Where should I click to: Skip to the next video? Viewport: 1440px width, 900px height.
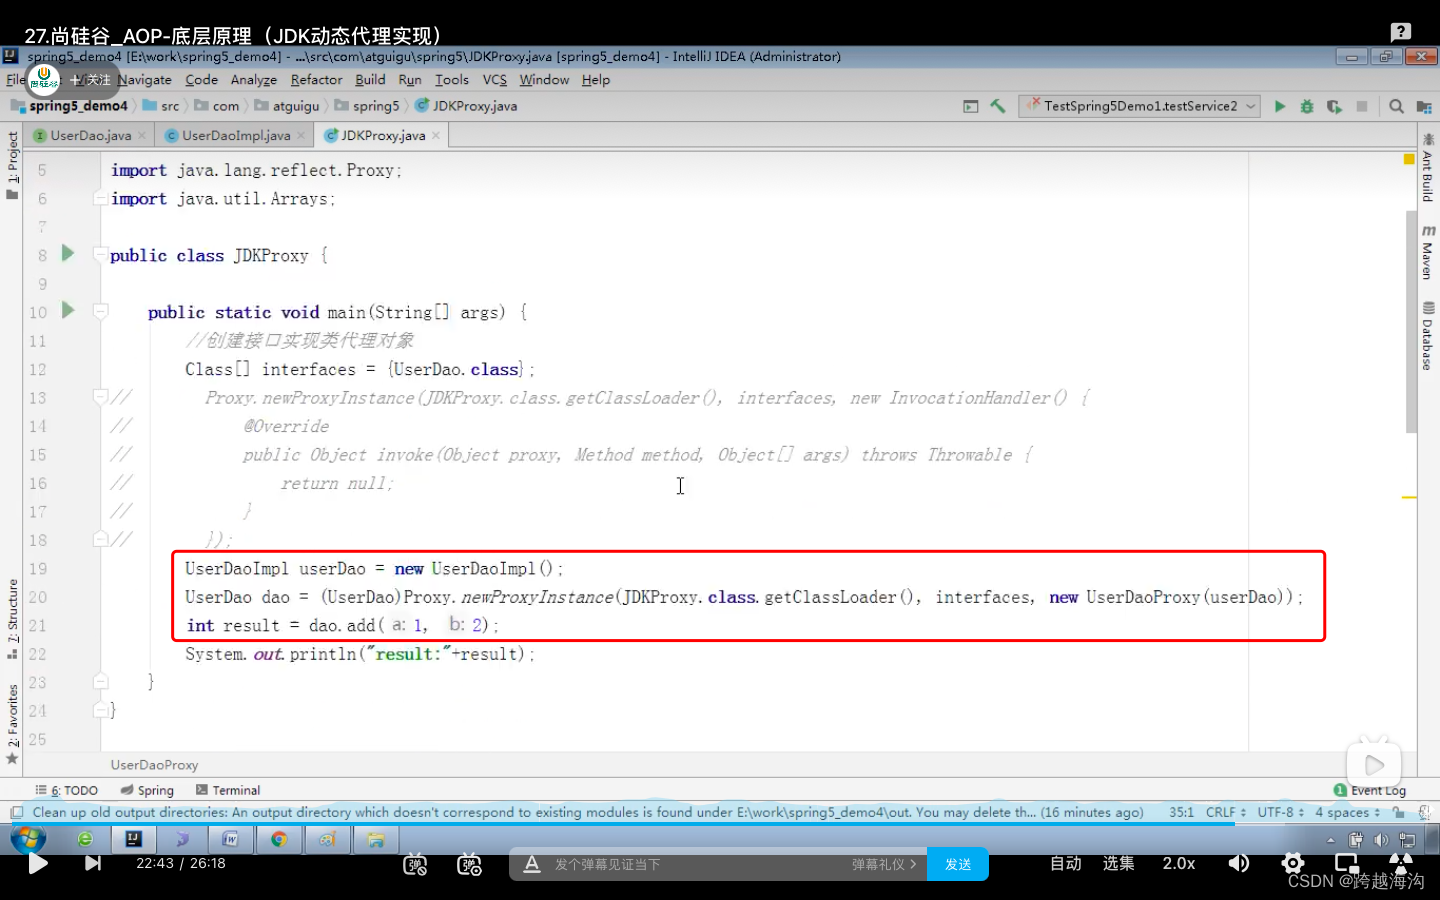92,863
